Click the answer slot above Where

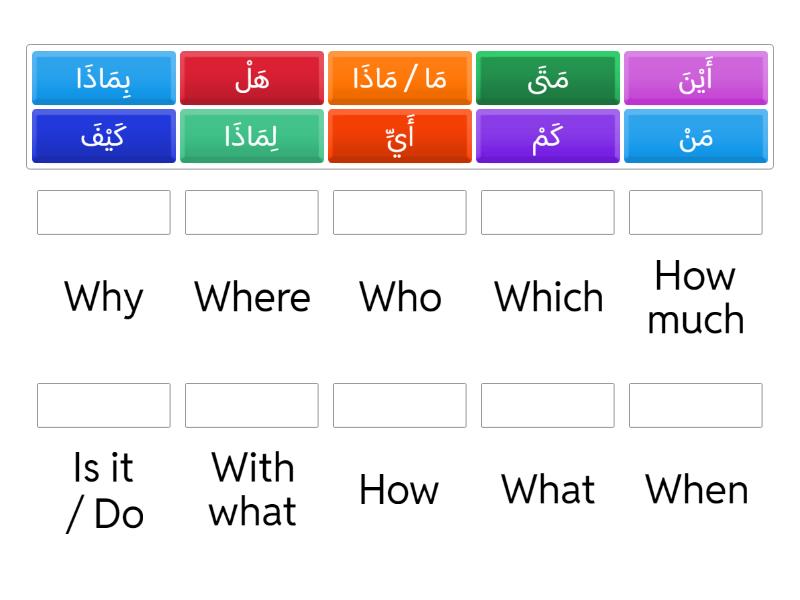[x=252, y=212]
